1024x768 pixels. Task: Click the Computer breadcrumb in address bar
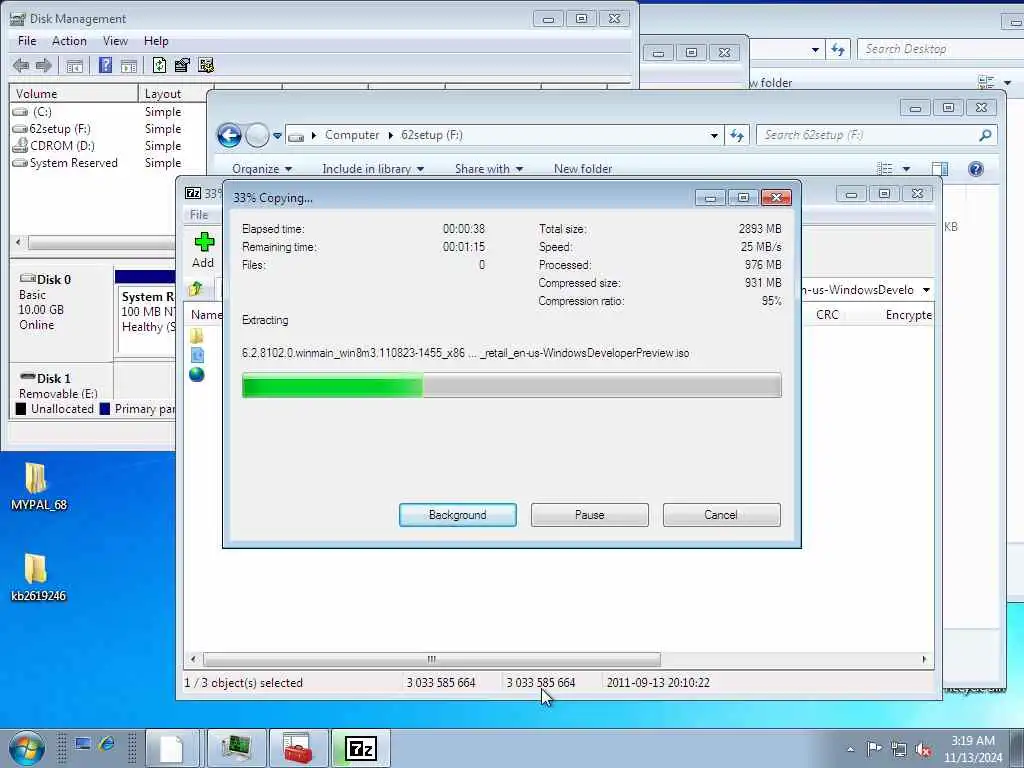[x=352, y=135]
